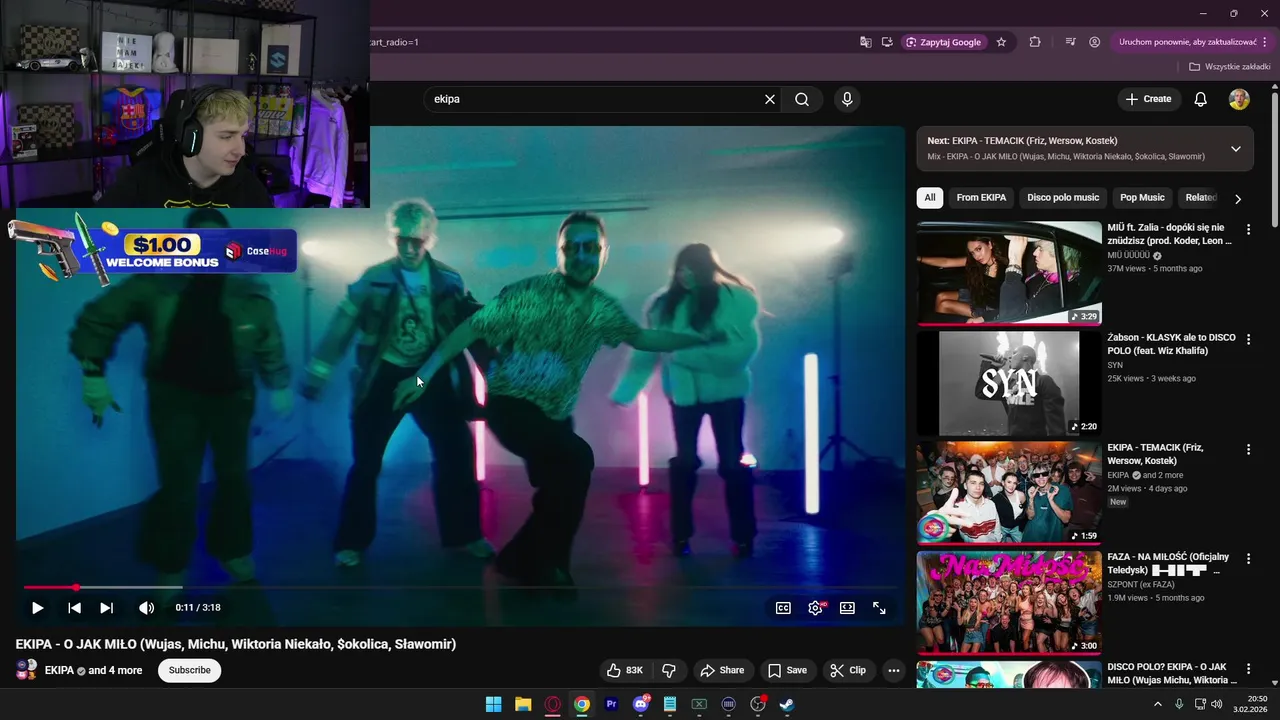Open EKIPA - TEMACIK video thumbnail
This screenshot has height=720, width=1280.
point(1009,493)
